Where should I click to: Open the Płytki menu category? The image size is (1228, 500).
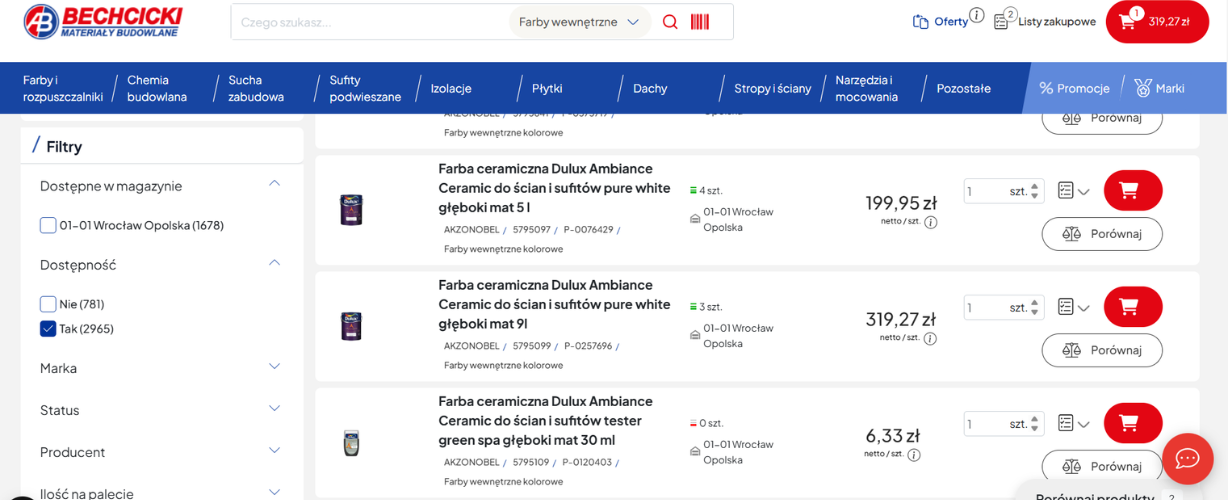click(x=547, y=88)
